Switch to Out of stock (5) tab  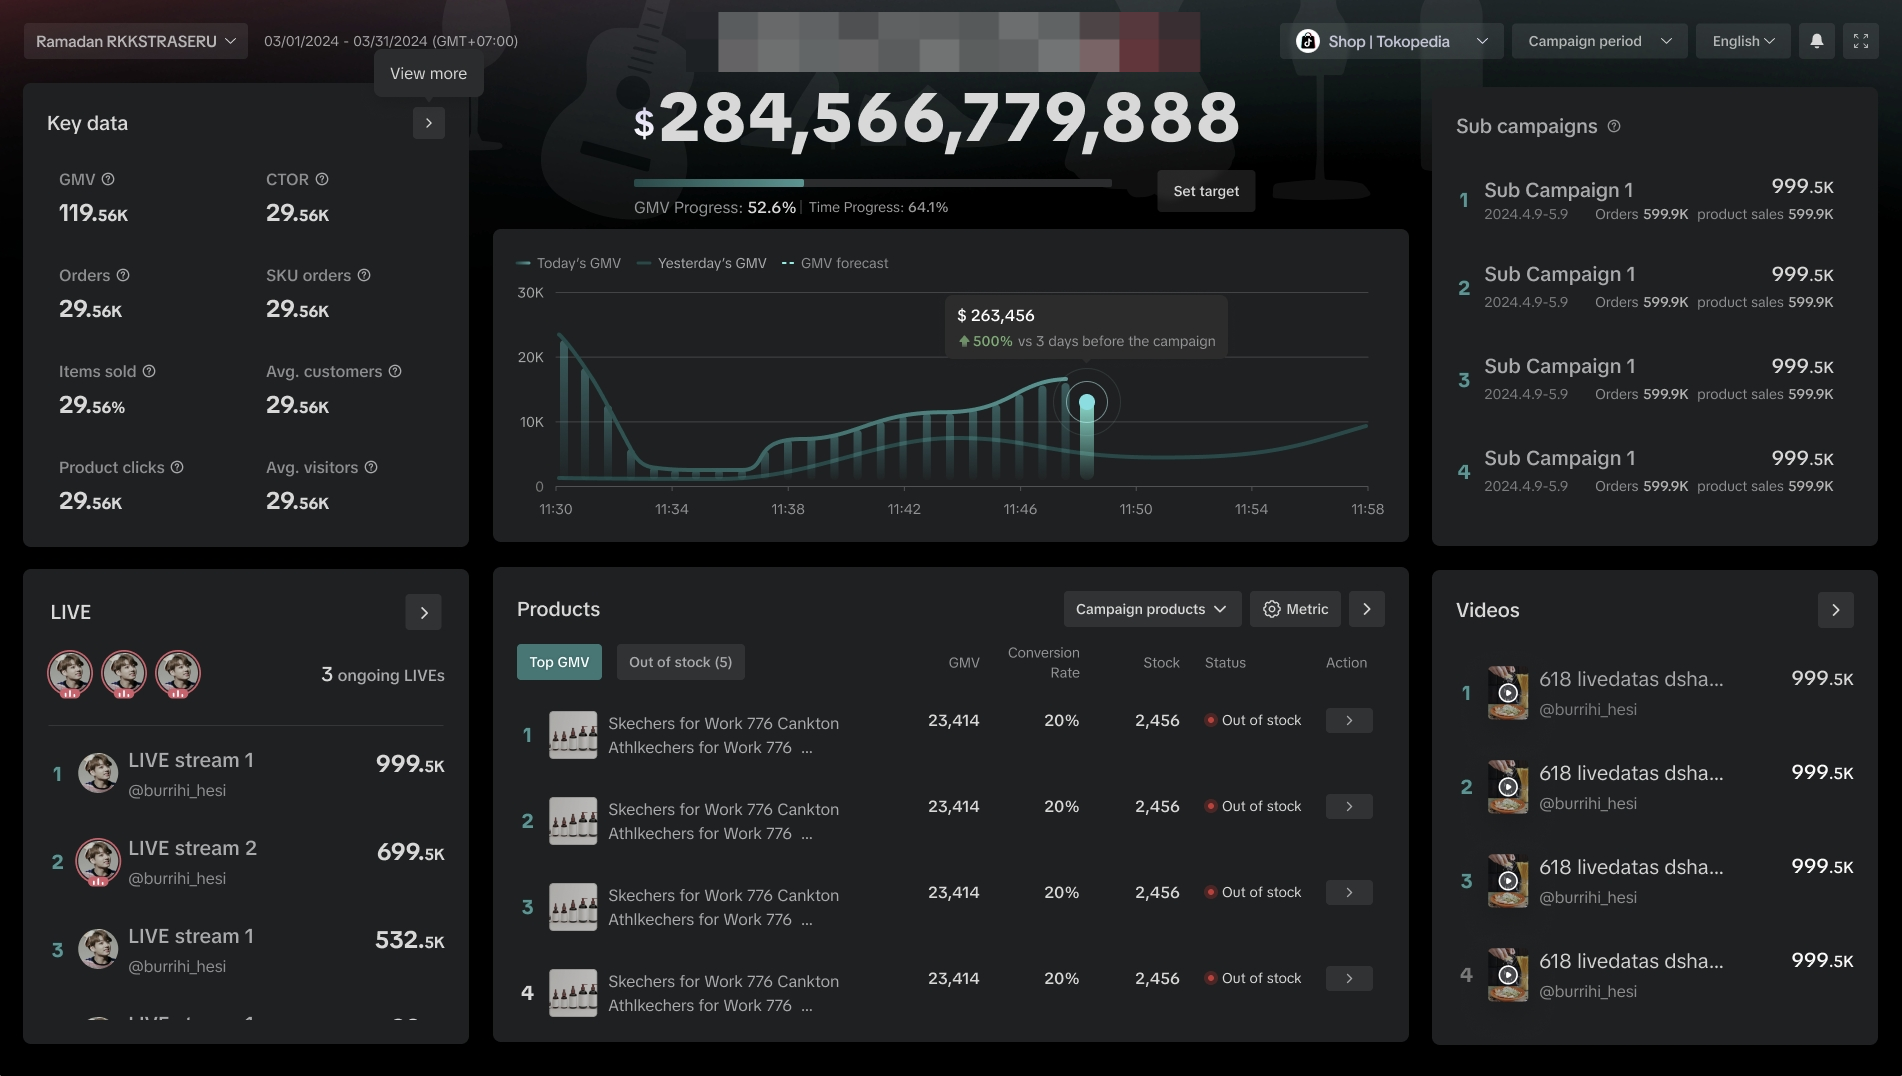(680, 662)
